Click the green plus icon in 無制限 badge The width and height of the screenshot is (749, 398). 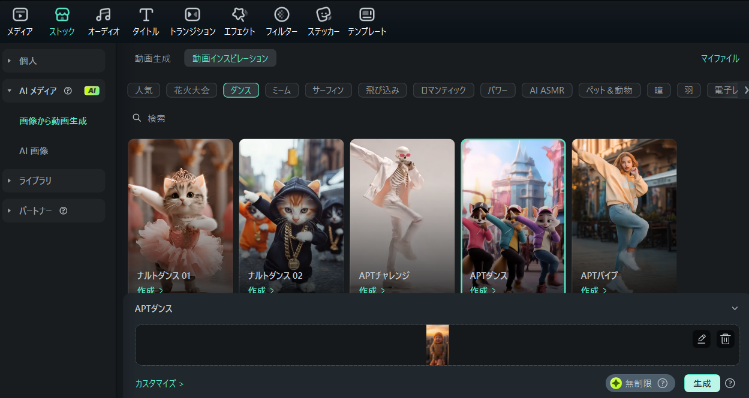tap(616, 383)
